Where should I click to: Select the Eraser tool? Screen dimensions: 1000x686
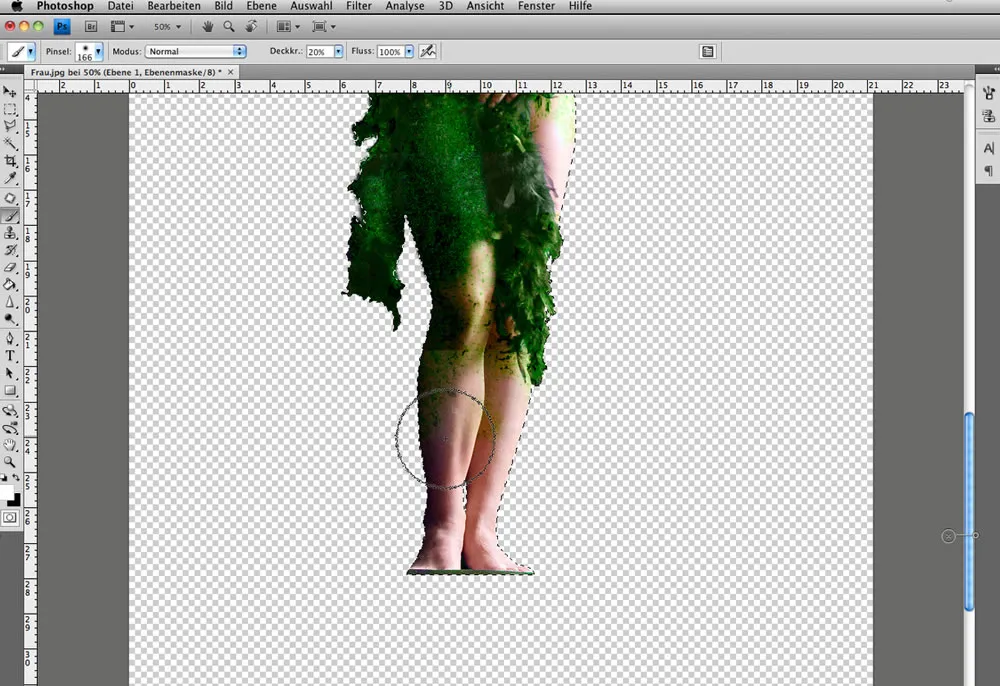[12, 267]
